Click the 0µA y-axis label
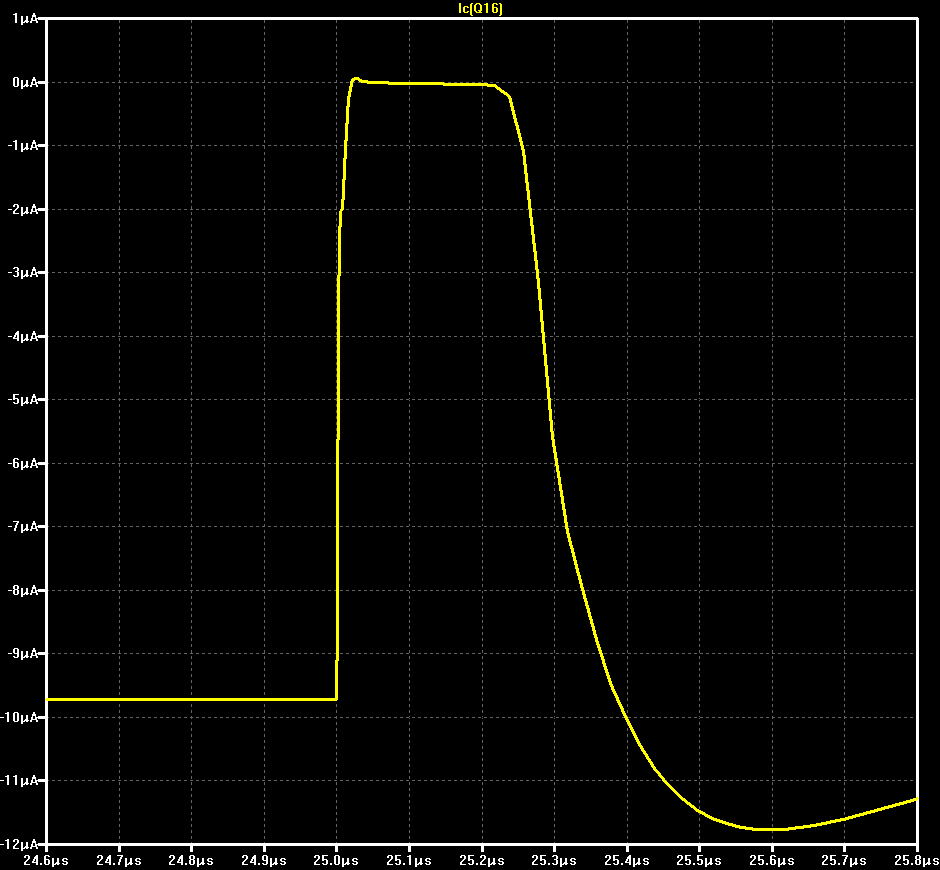 25,82
